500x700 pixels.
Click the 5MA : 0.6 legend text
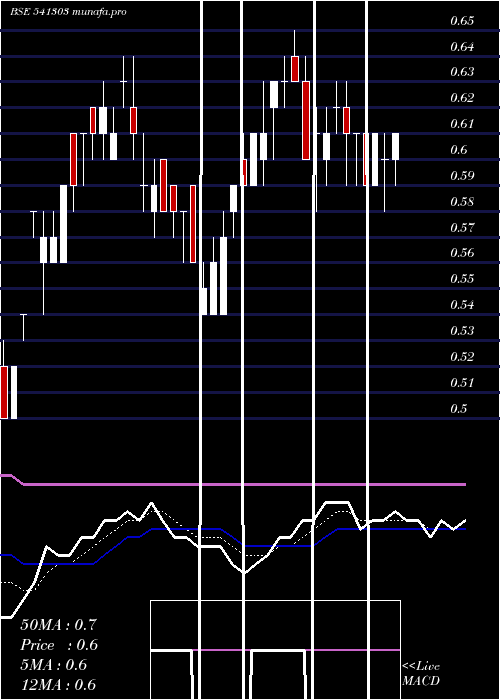(54, 665)
